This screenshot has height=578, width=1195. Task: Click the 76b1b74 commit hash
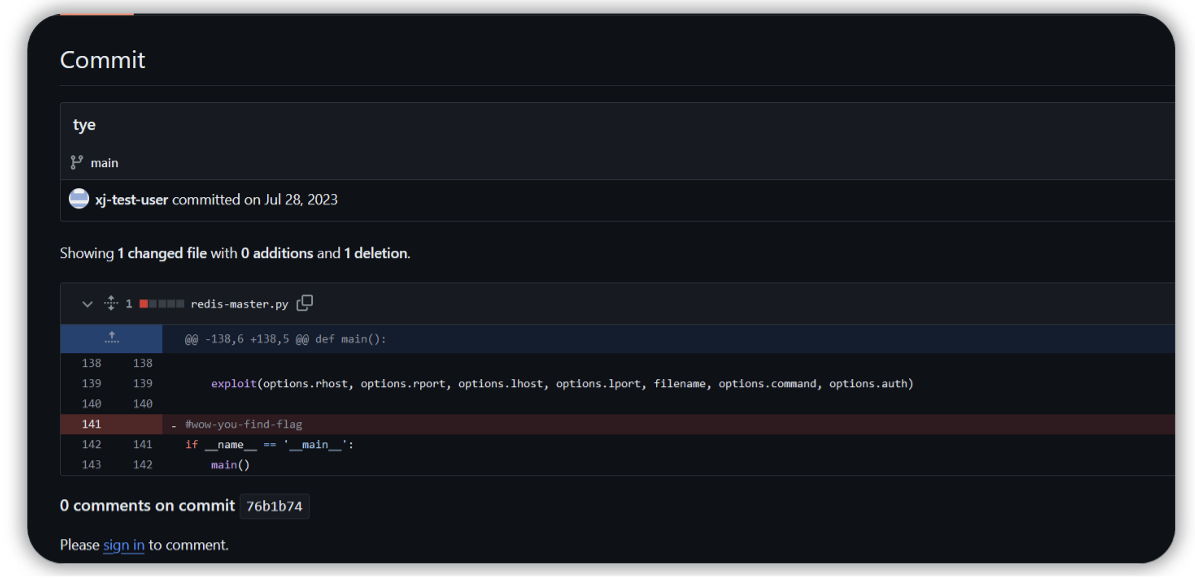pos(274,506)
